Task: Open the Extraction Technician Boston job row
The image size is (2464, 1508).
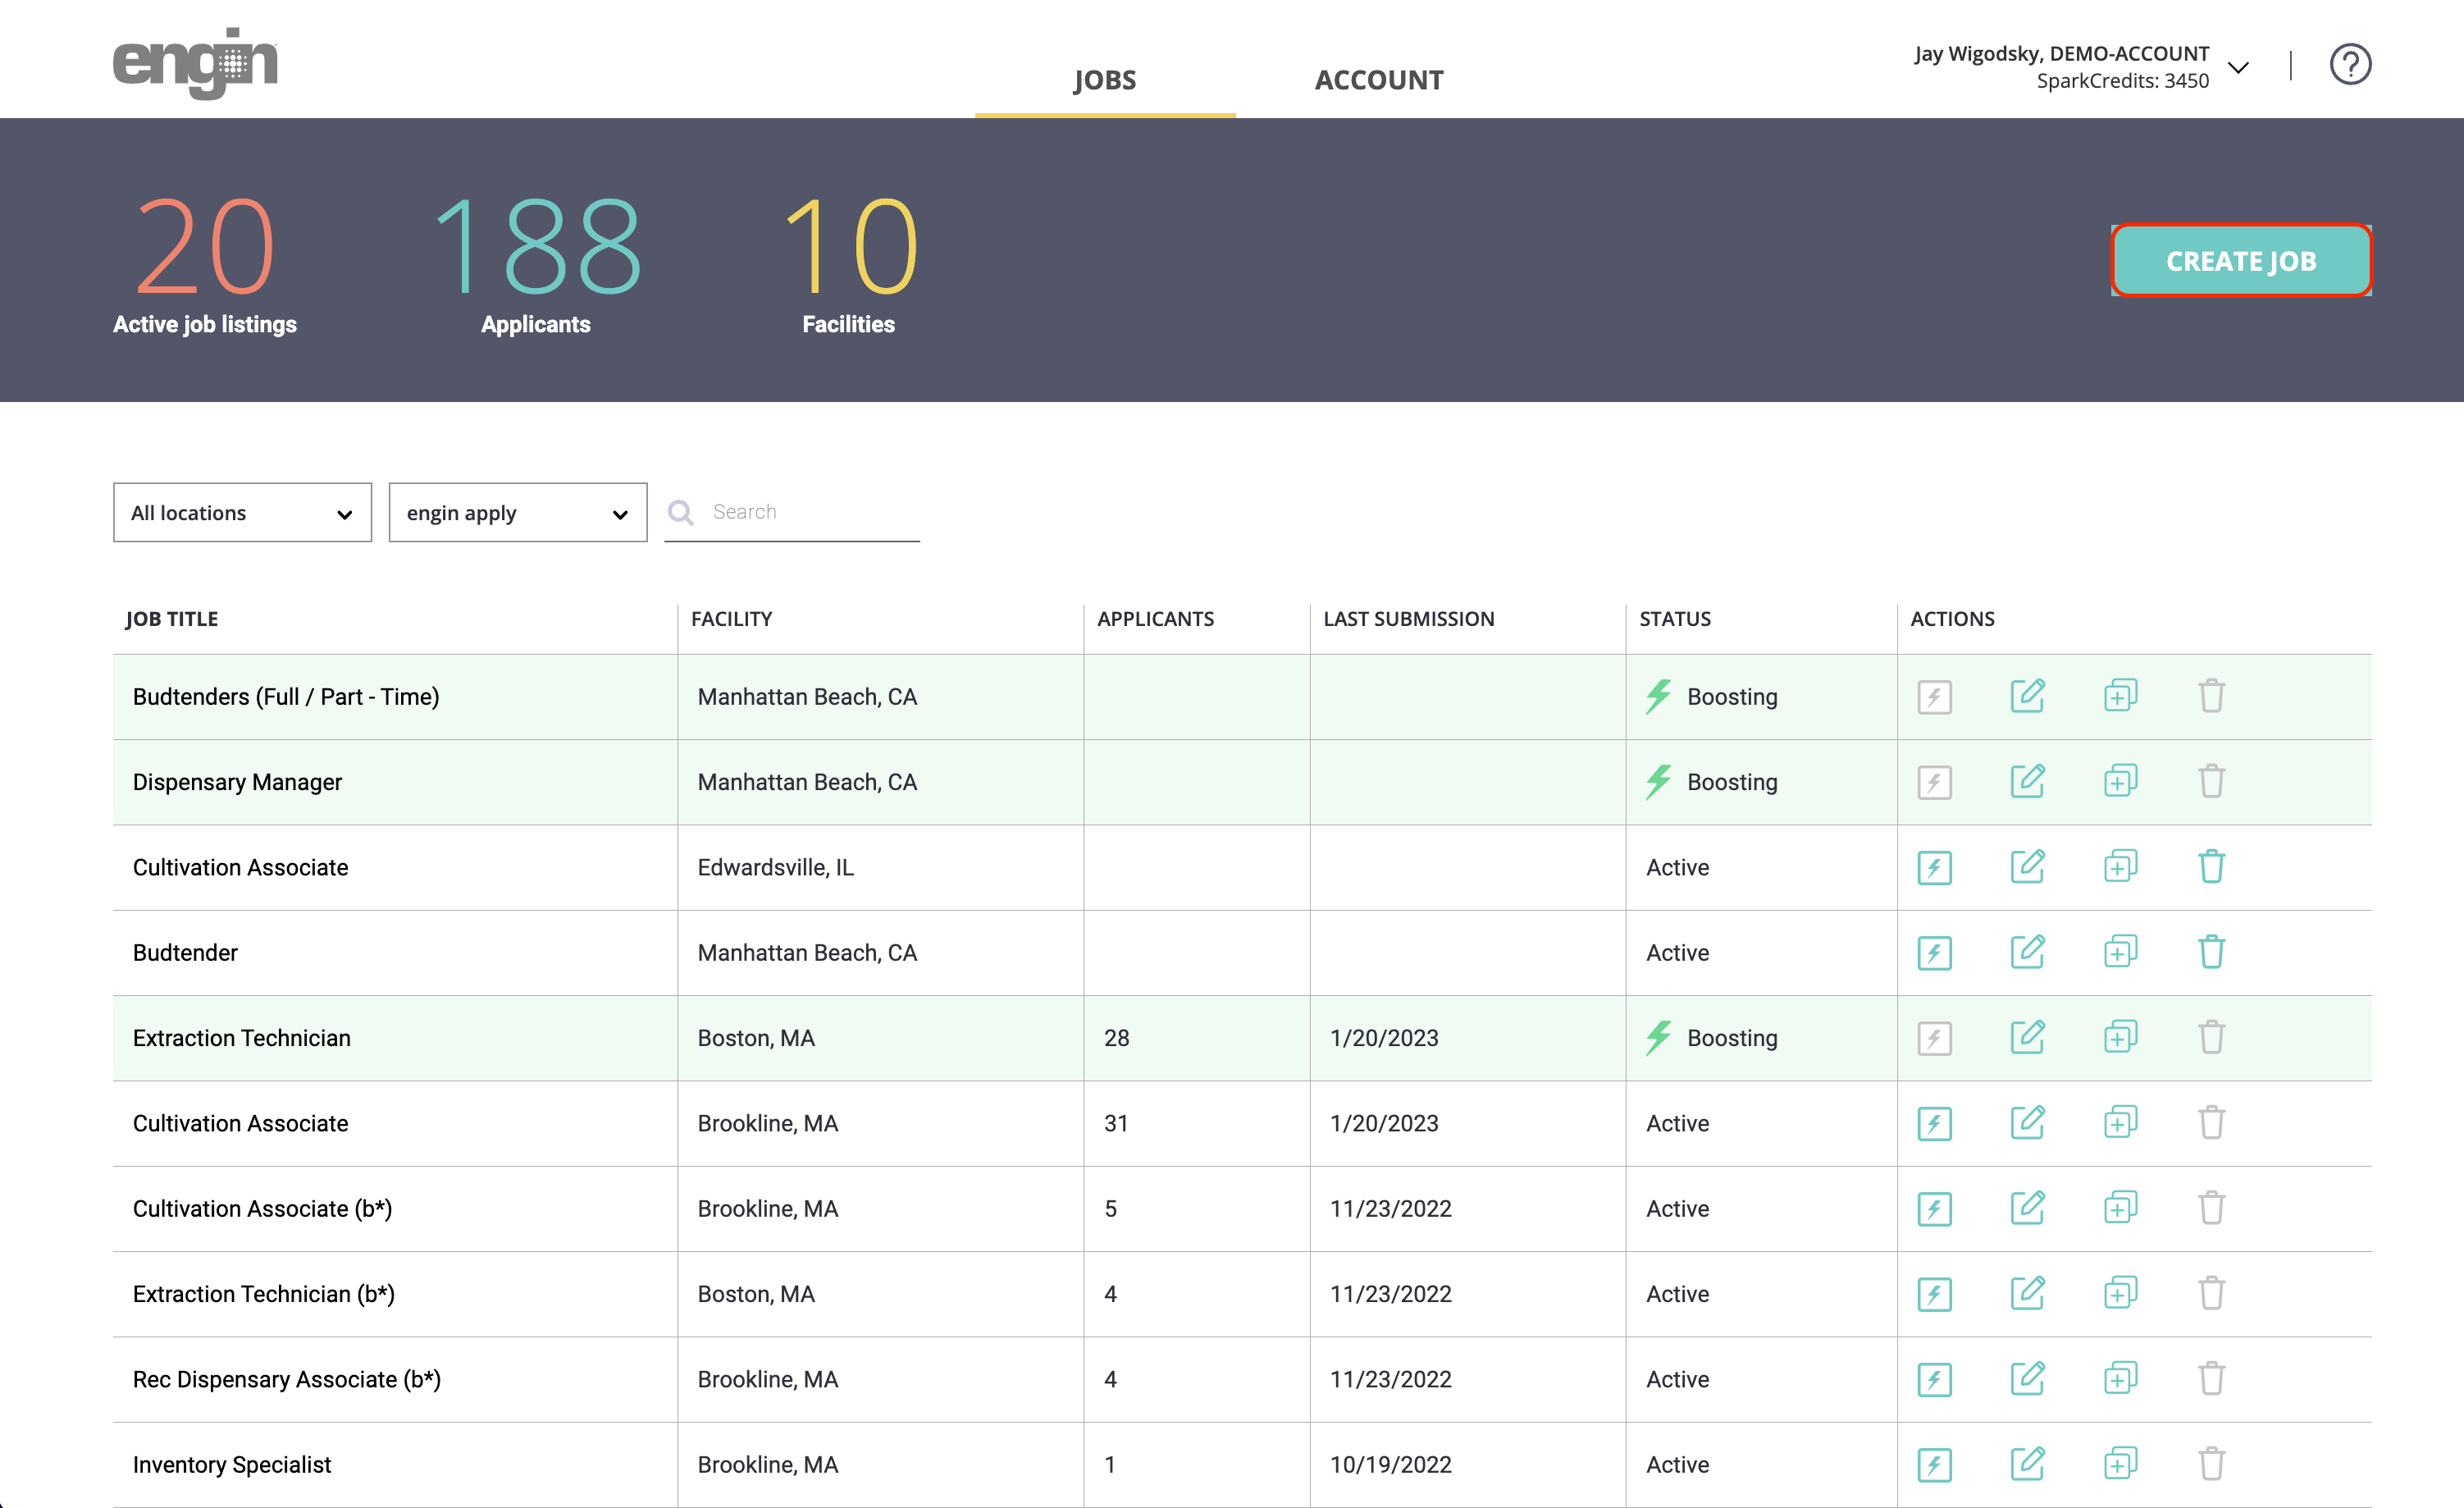Action: (x=242, y=1038)
